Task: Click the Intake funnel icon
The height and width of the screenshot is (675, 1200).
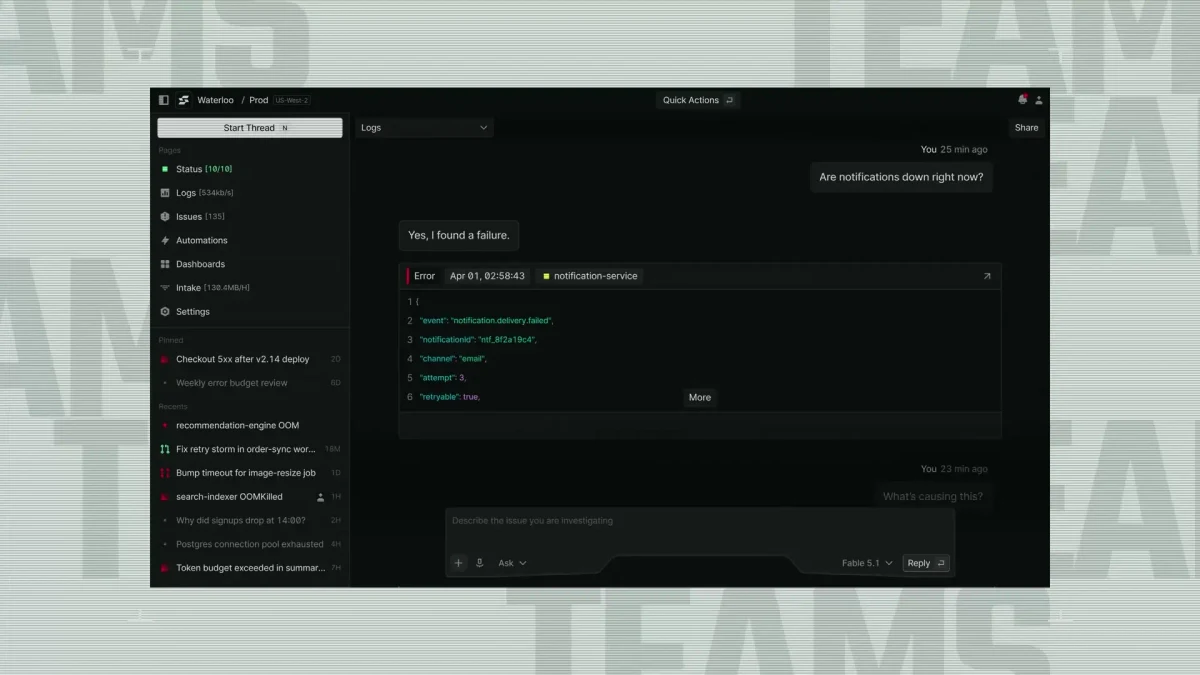Action: (165, 288)
